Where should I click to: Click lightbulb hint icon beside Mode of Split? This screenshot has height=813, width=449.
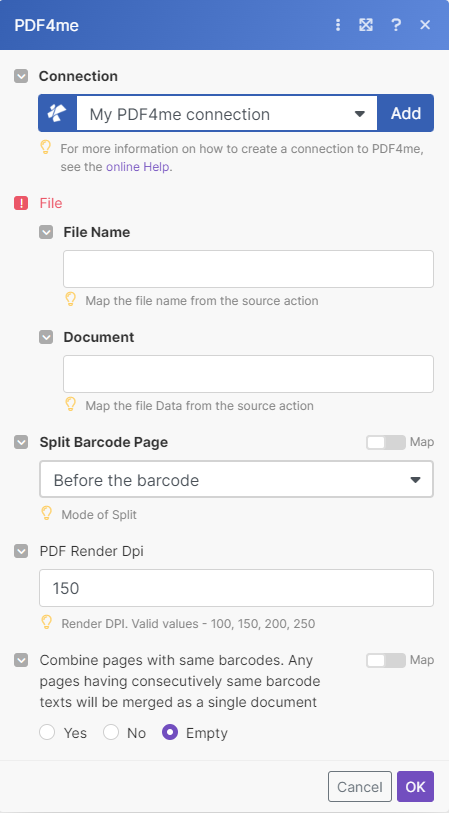click(x=47, y=513)
